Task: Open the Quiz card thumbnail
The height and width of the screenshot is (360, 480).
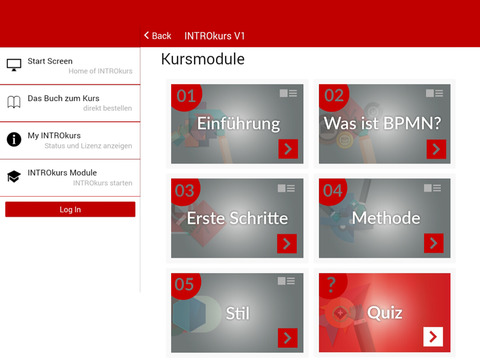Action: tap(385, 313)
